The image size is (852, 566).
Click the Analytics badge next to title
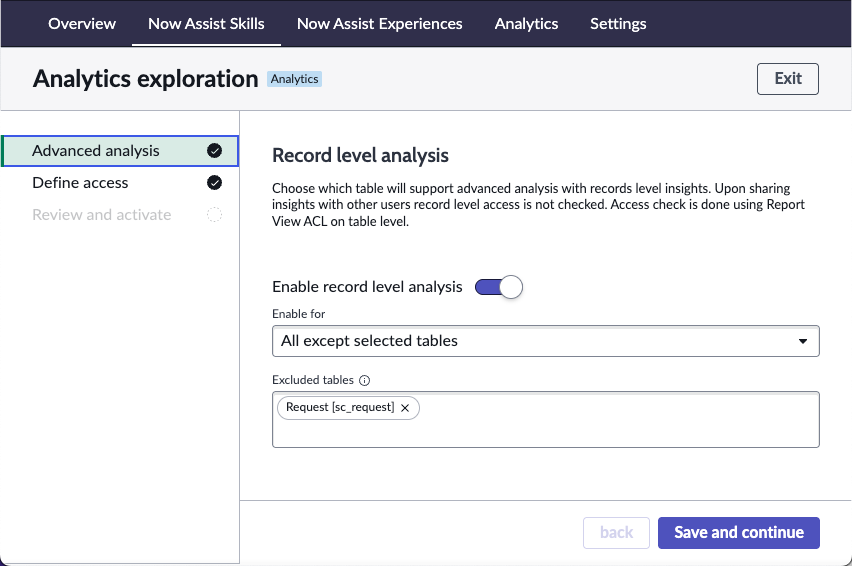pos(295,79)
